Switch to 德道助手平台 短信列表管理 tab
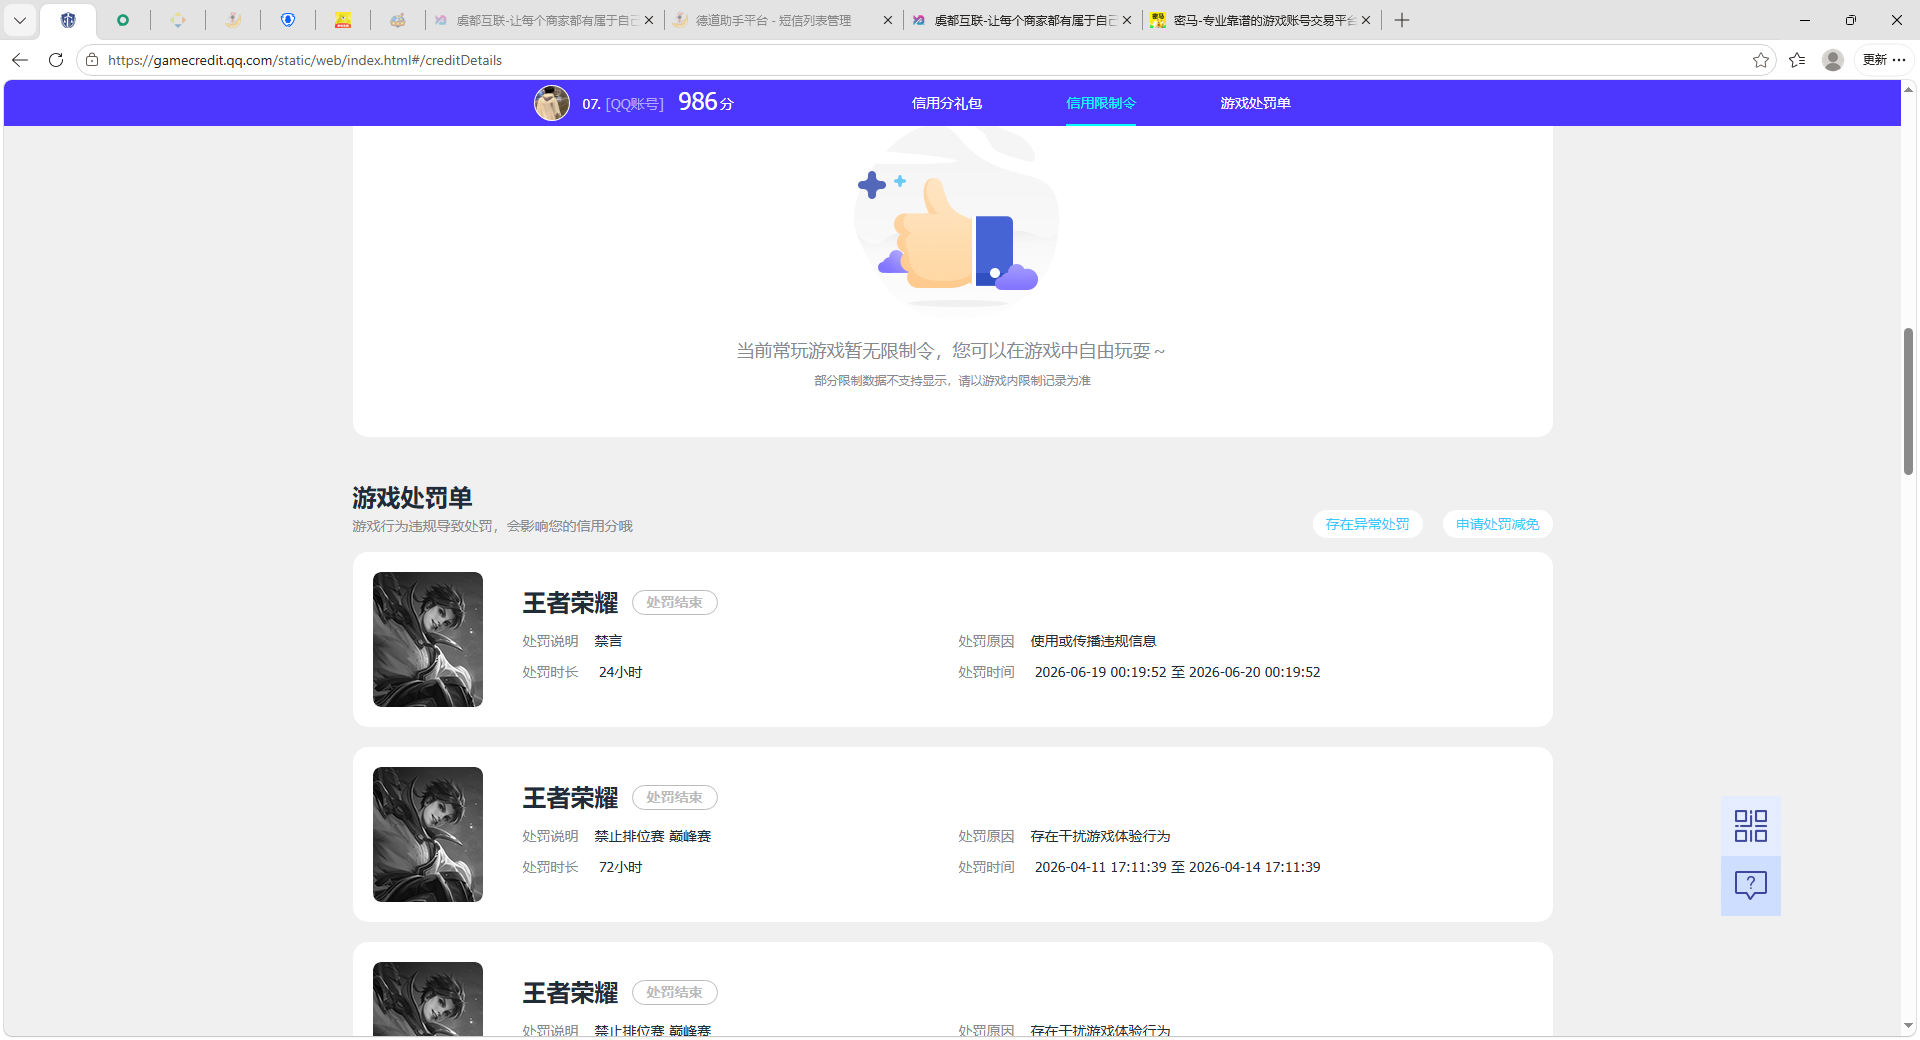 click(x=775, y=20)
